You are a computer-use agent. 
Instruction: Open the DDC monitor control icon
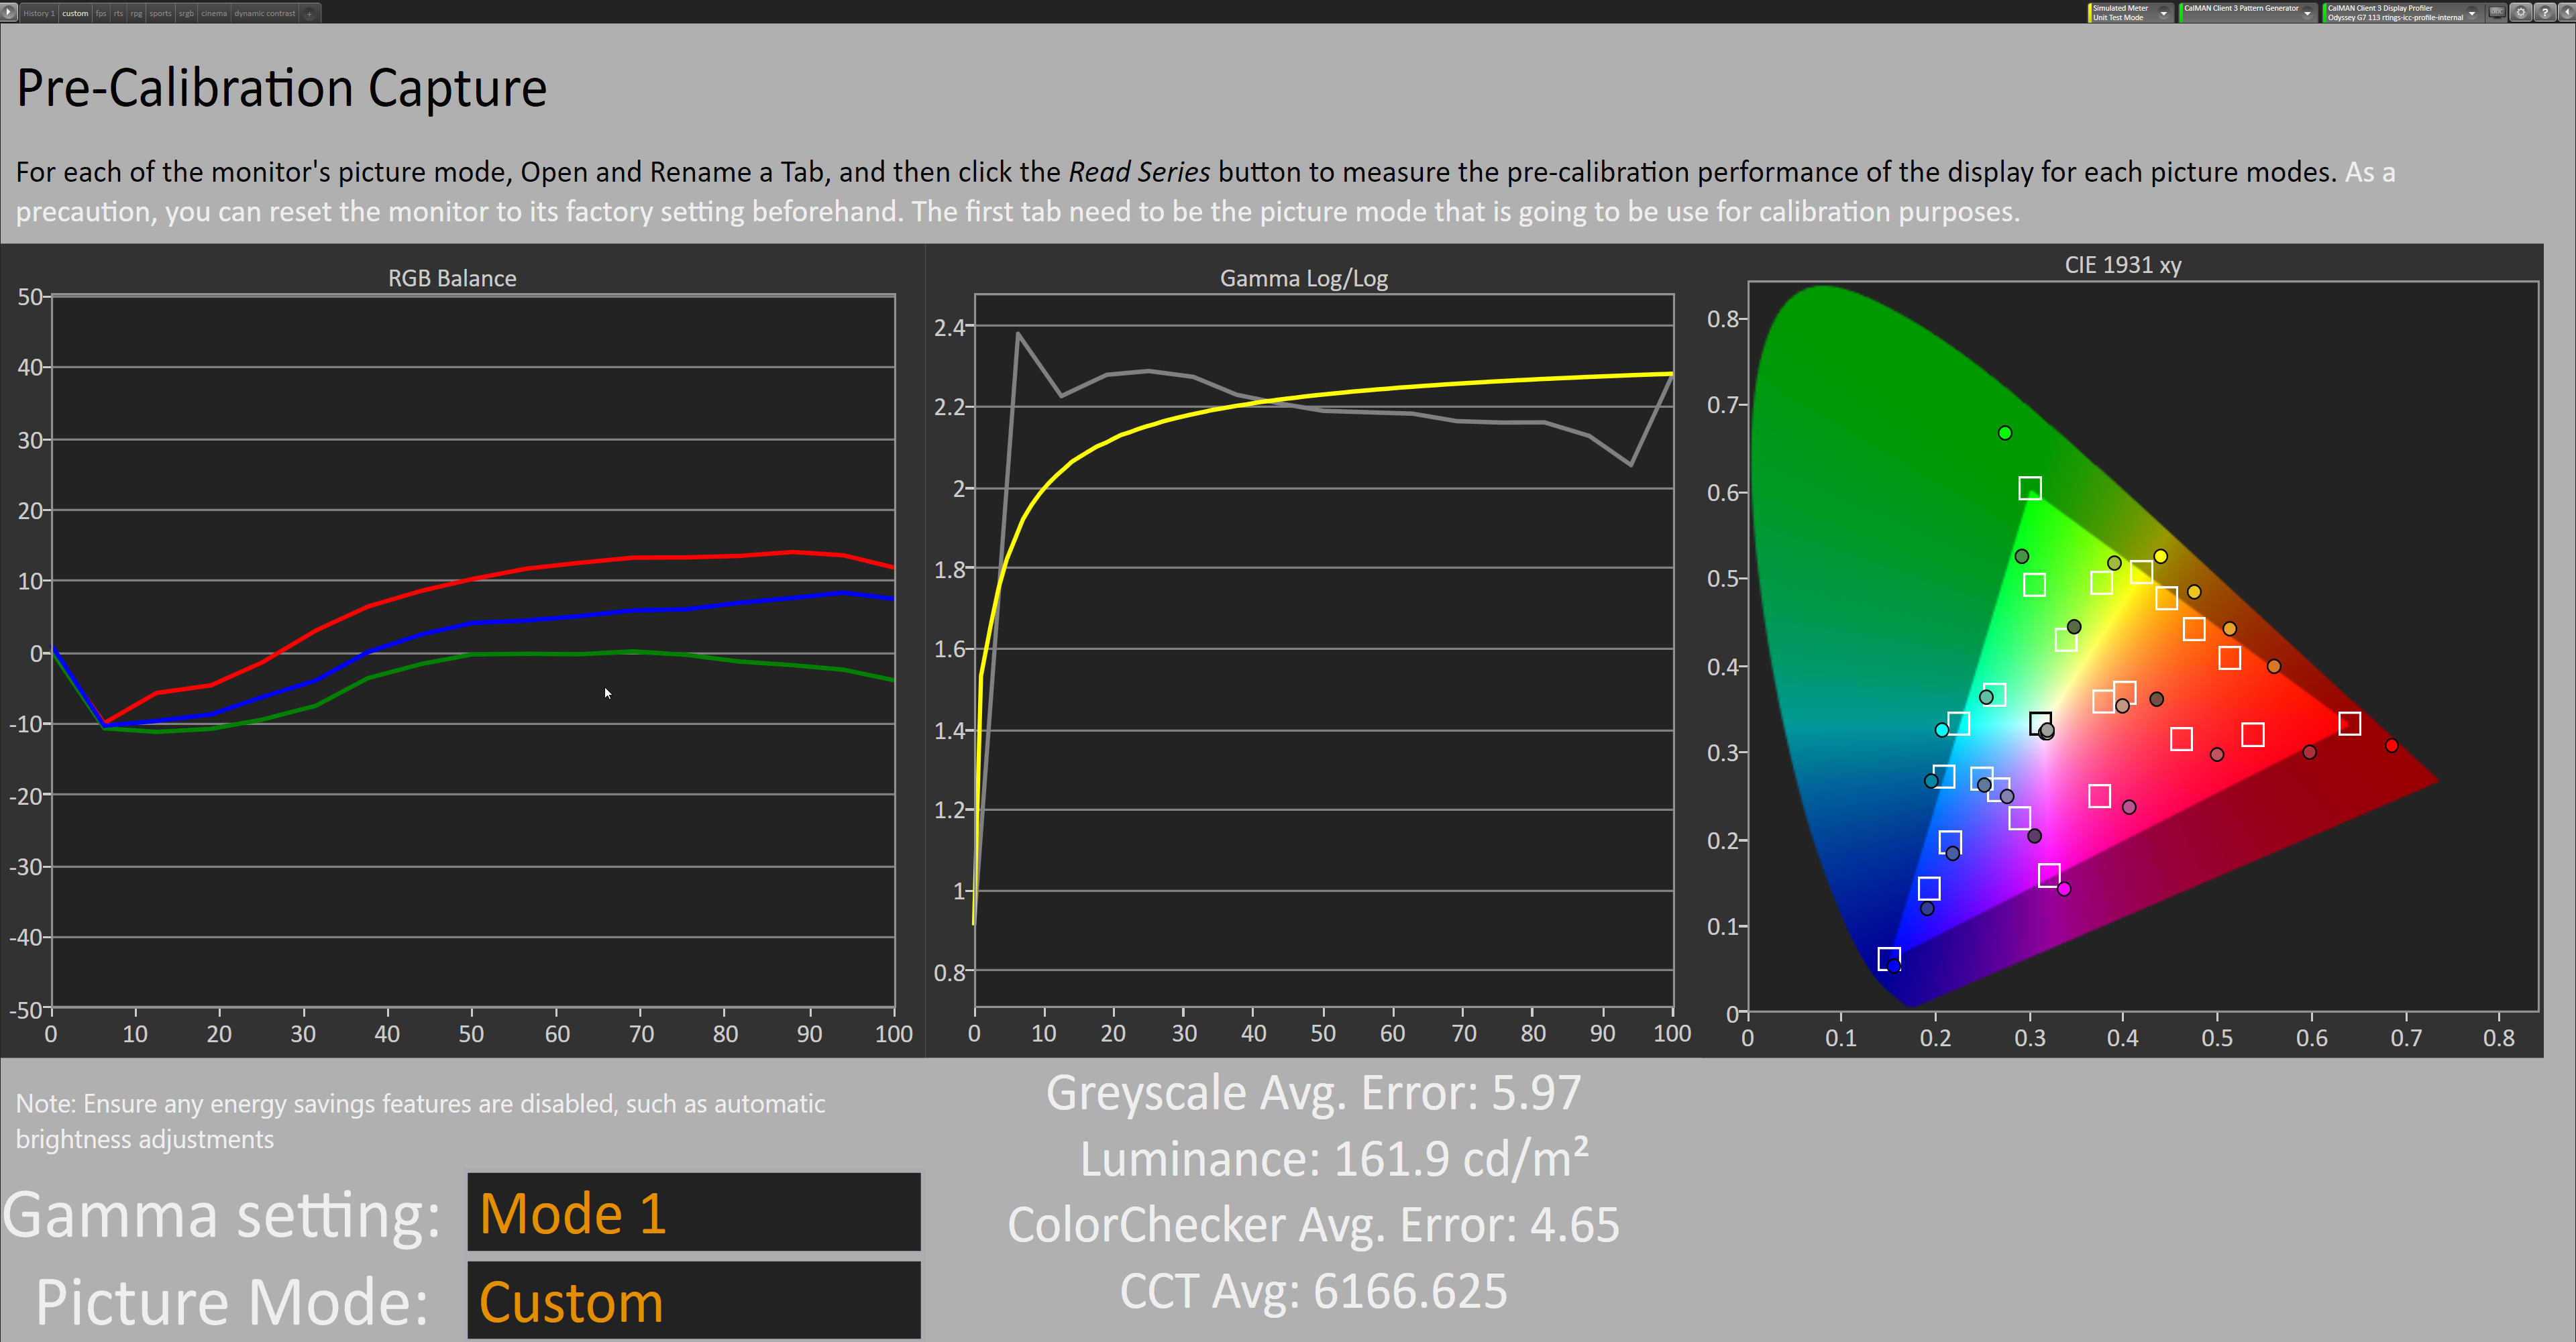pos(2496,13)
